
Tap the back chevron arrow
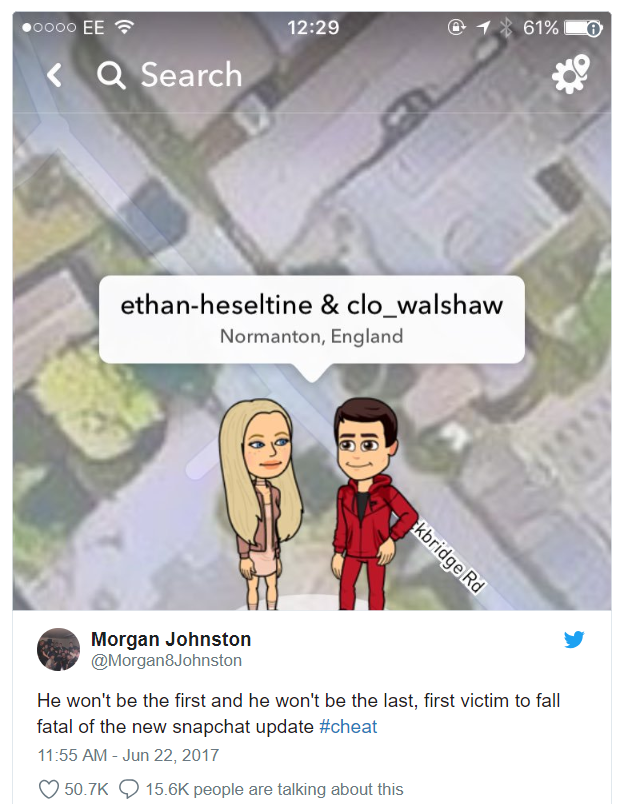[54, 75]
